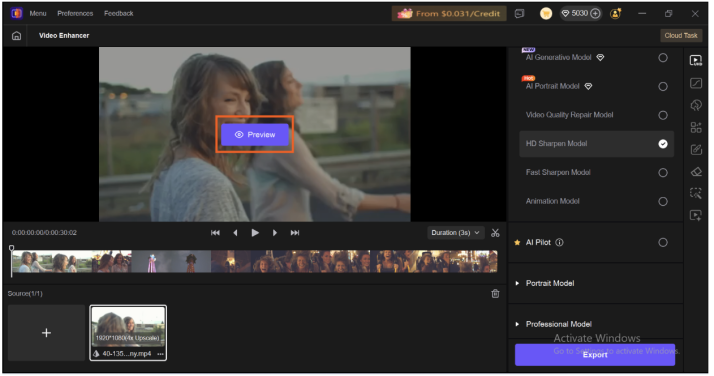Screen dimensions: 714x376
Task: Open the edit pencil sidebar tool
Action: click(696, 149)
